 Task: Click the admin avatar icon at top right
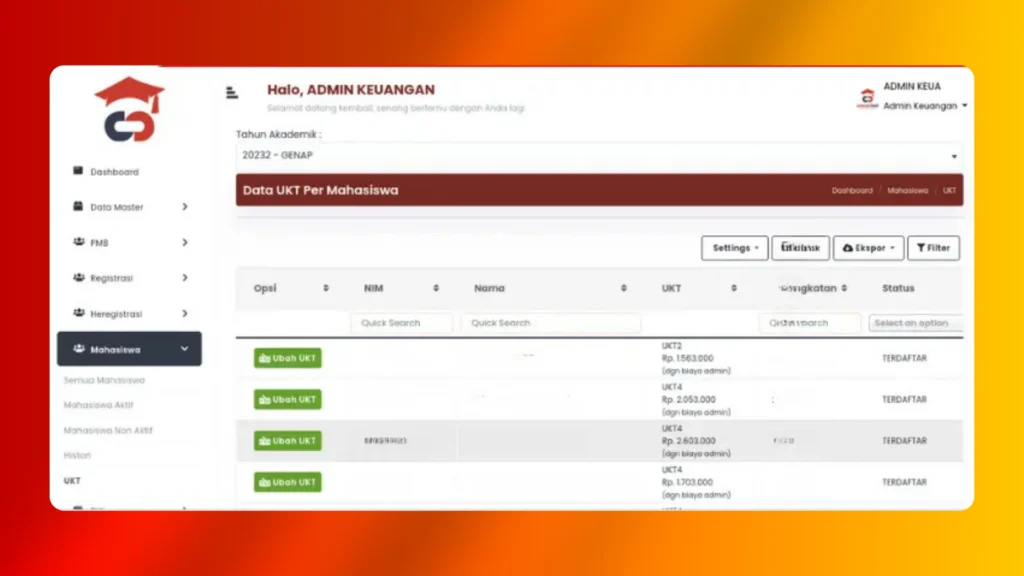(x=867, y=98)
